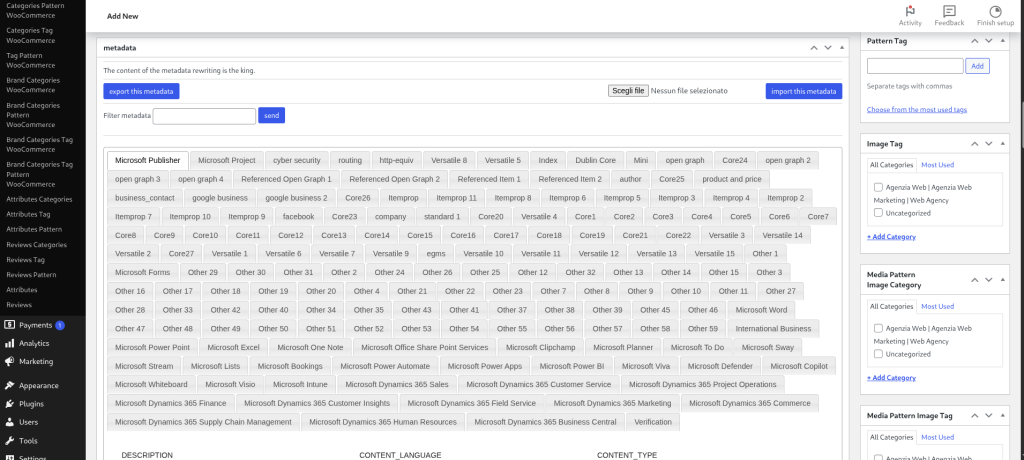Check Uncategorized in the Image Tag box
Image resolution: width=1024 pixels, height=460 pixels.
click(x=878, y=212)
